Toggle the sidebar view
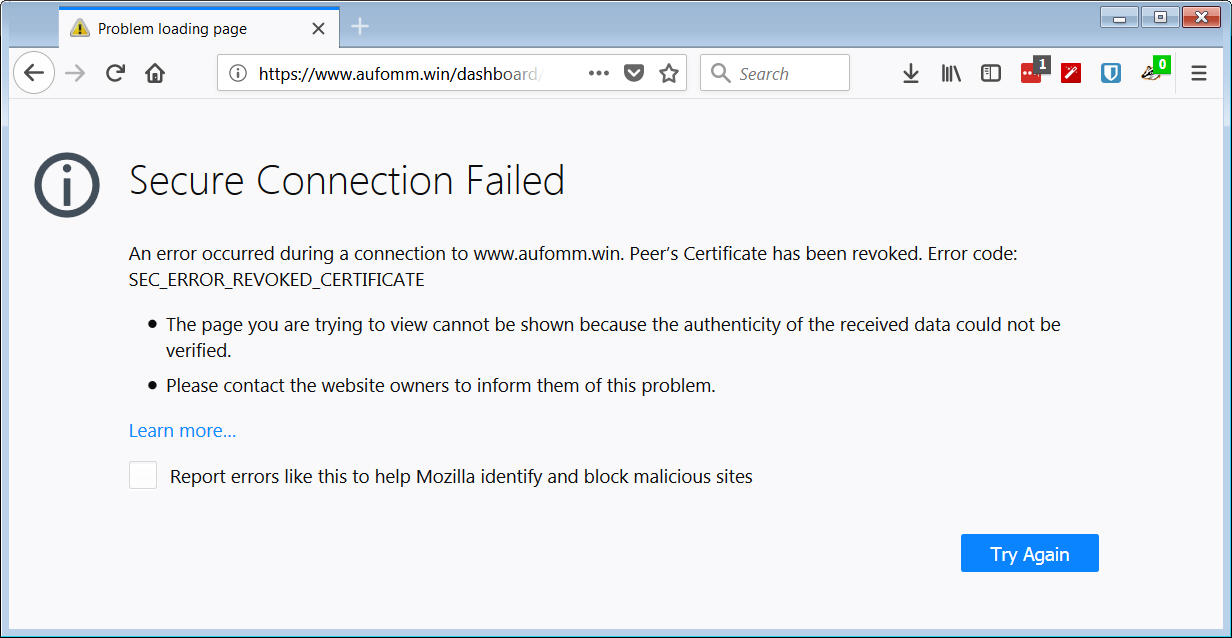The width and height of the screenshot is (1232, 638). point(990,73)
